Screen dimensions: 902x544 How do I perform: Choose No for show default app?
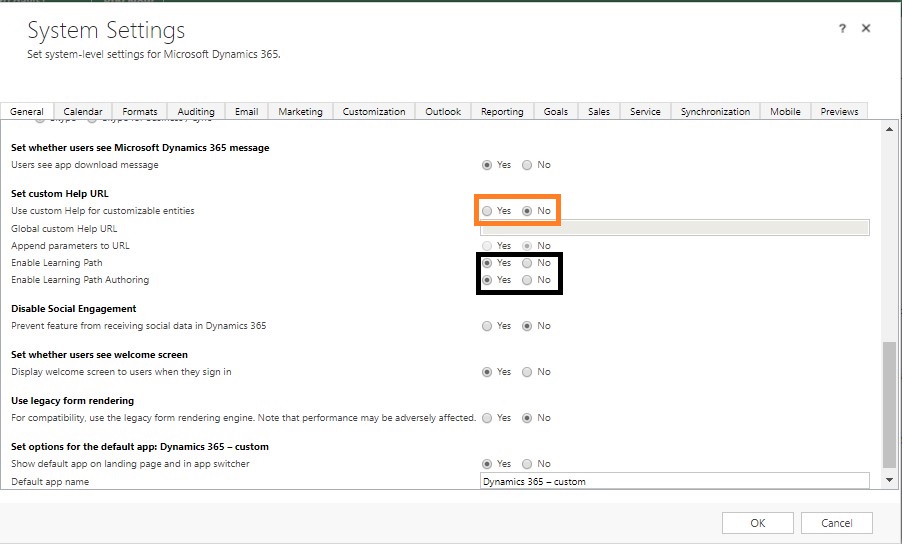(x=527, y=464)
